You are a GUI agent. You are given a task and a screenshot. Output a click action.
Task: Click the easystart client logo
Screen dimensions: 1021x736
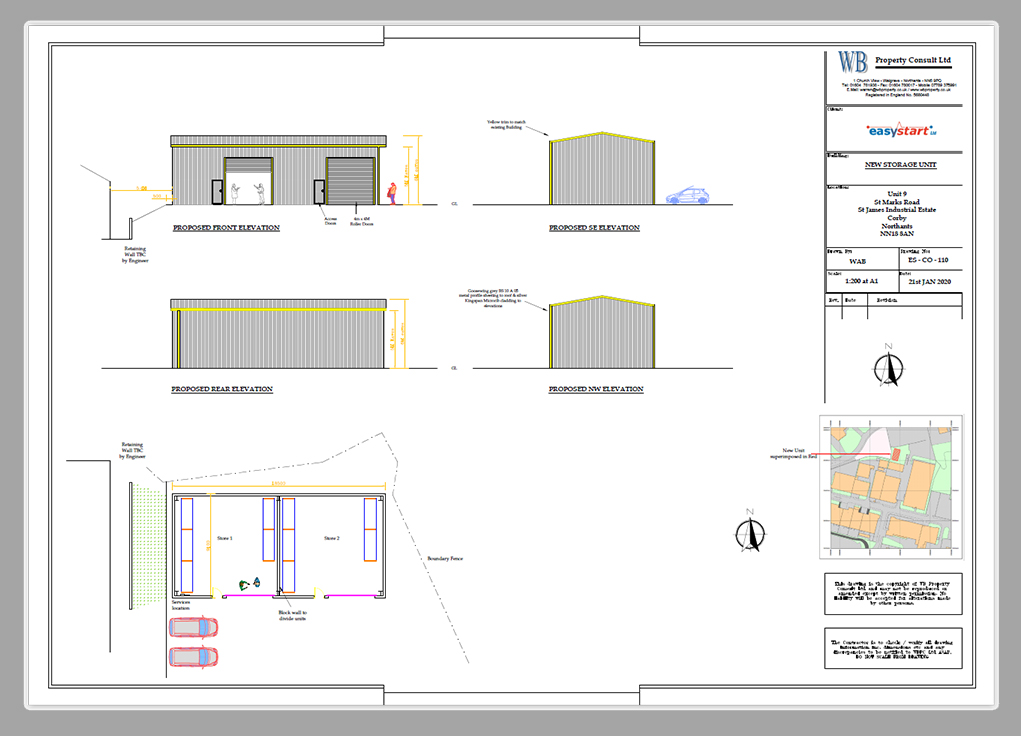click(901, 130)
